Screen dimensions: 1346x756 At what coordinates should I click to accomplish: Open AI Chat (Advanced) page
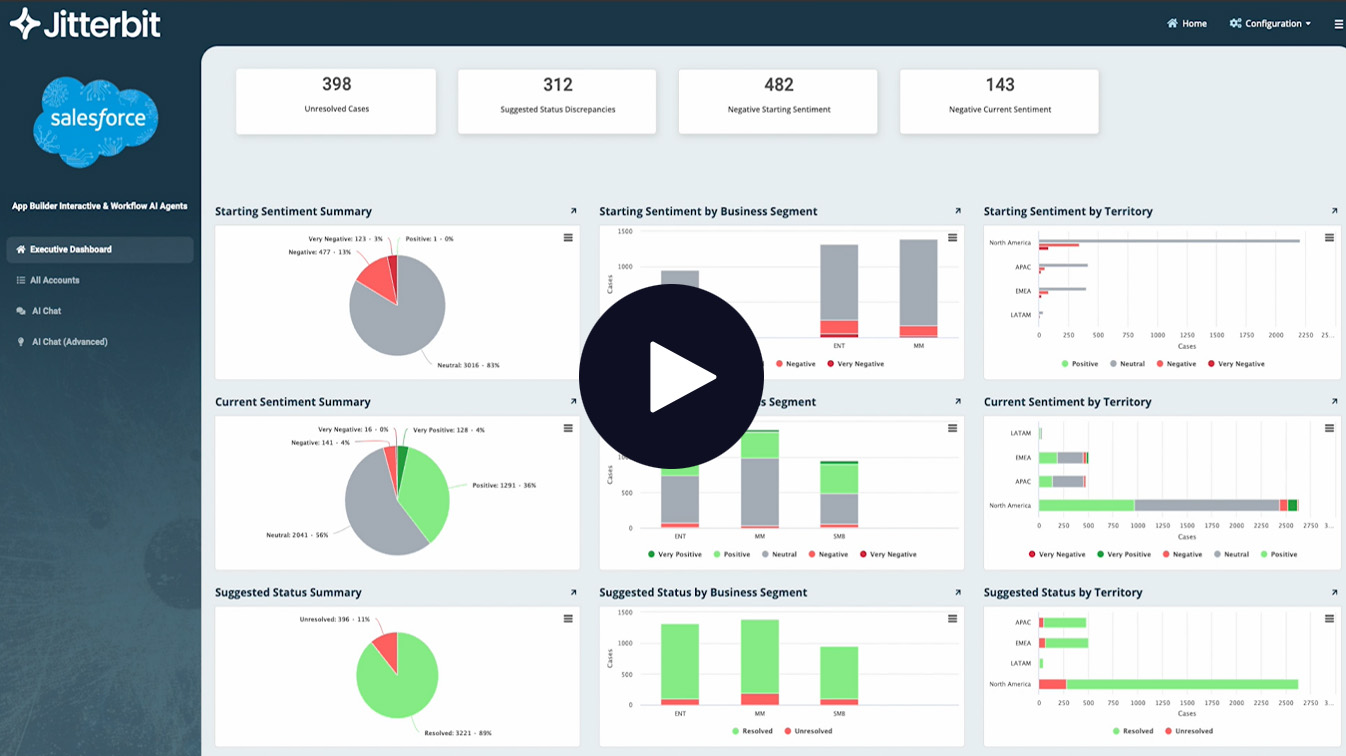[x=69, y=342]
